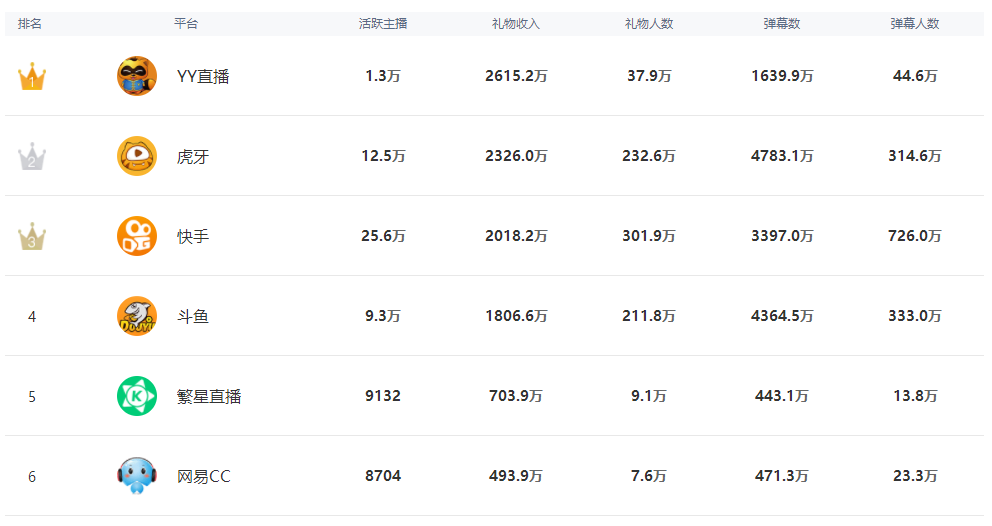Click the 斗鱼 platform logo
Viewport: 992px width, 526px height.
[137, 316]
